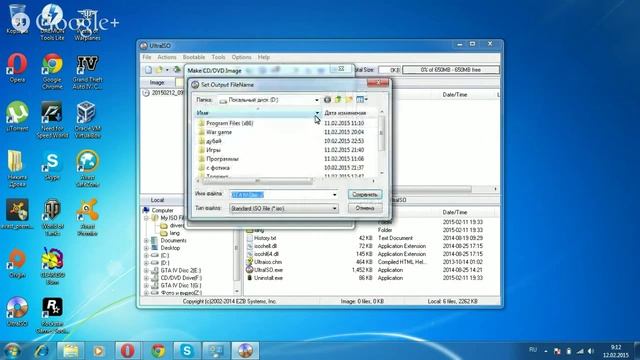Image resolution: width=640 pixels, height=360 pixels.
Task: Select the Origin desktop icon
Action: (17, 263)
